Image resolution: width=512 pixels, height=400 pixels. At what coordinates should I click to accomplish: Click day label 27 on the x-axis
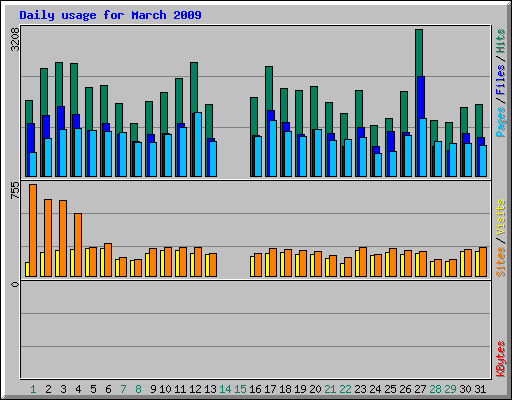click(420, 389)
